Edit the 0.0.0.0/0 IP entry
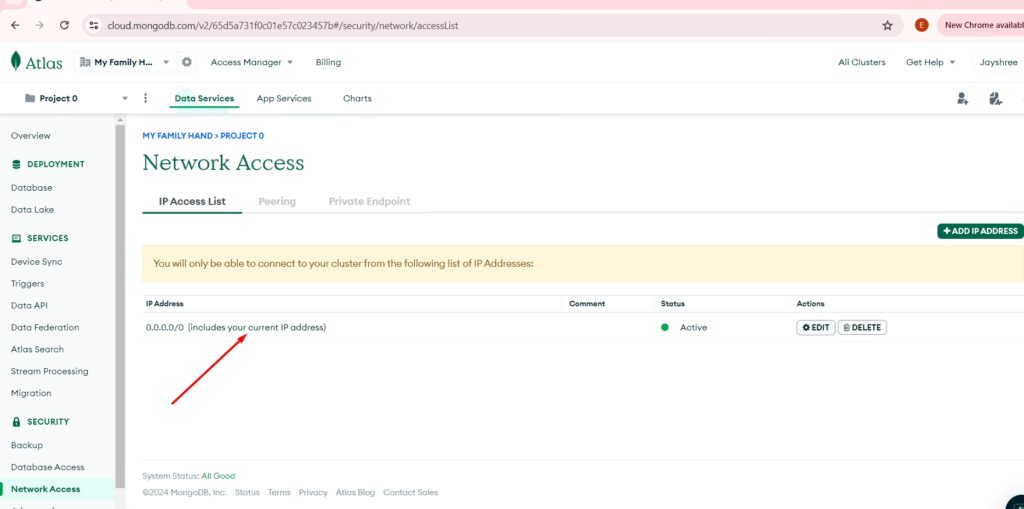Image resolution: width=1024 pixels, height=509 pixels. (x=816, y=327)
